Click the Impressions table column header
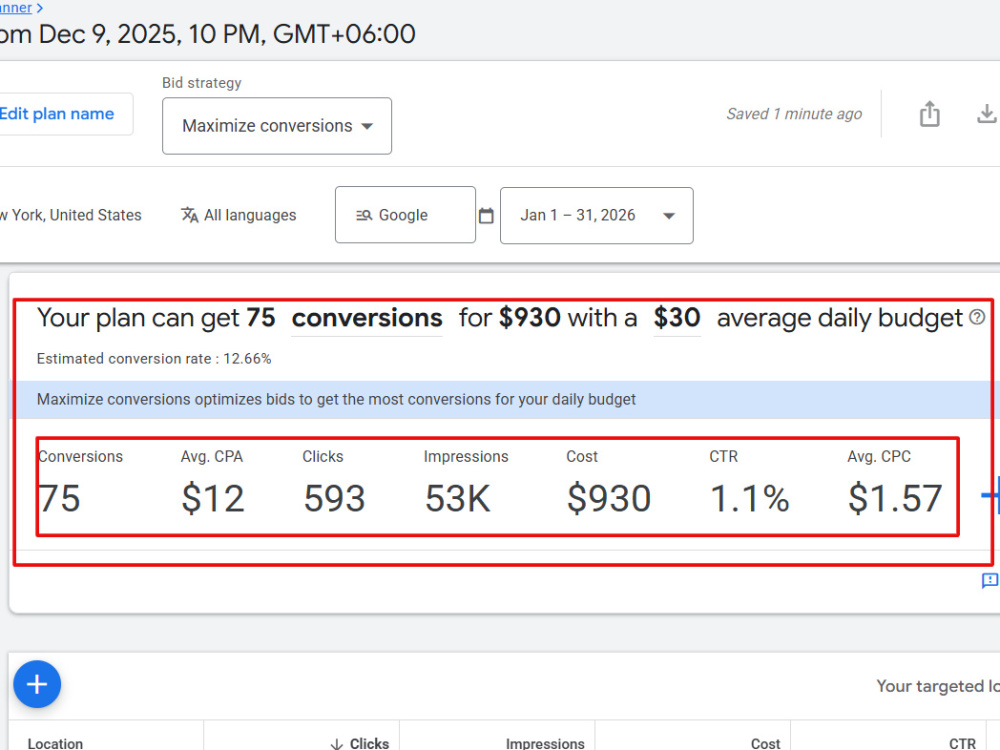 coord(545,743)
